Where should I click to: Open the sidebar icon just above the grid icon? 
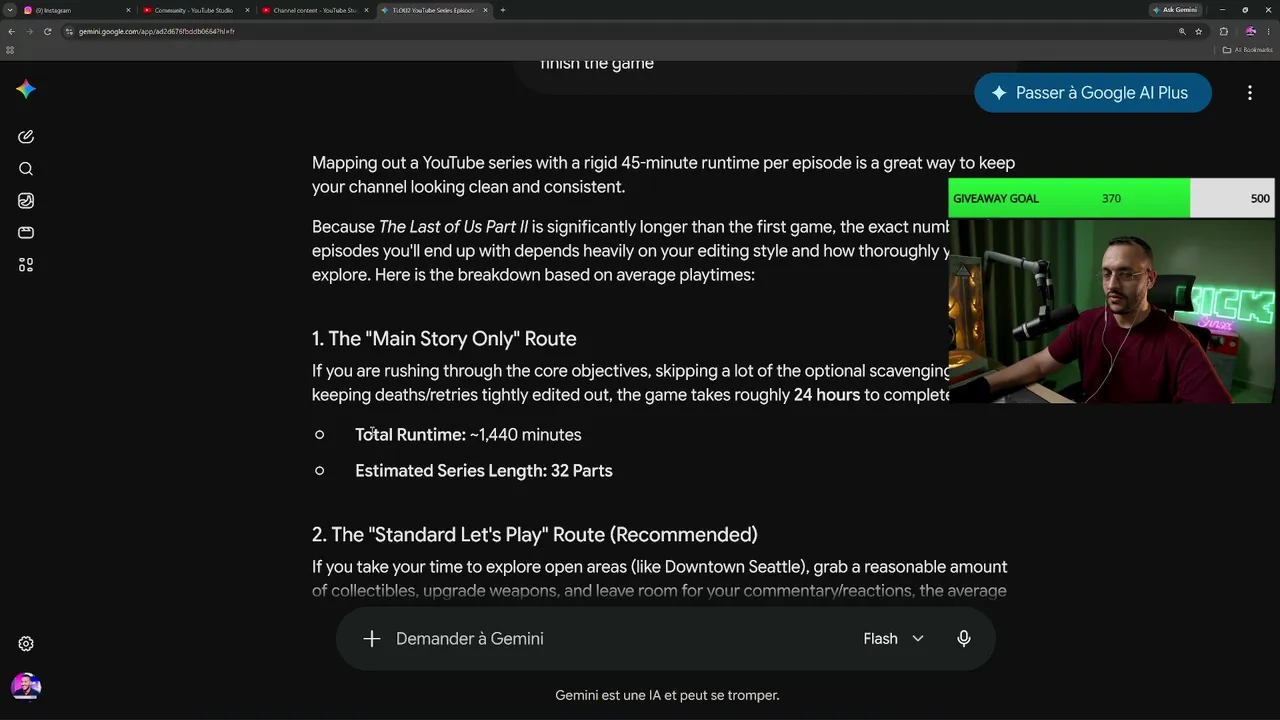[26, 233]
